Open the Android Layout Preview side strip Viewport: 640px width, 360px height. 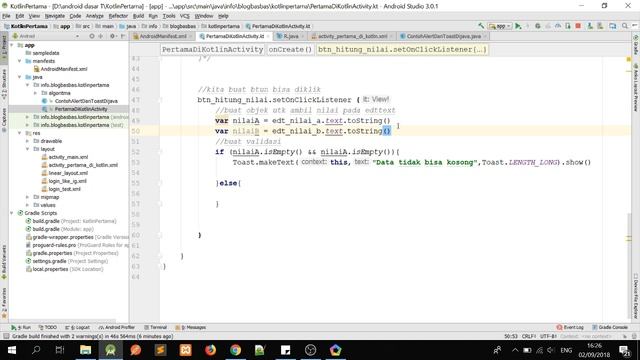coord(636,87)
